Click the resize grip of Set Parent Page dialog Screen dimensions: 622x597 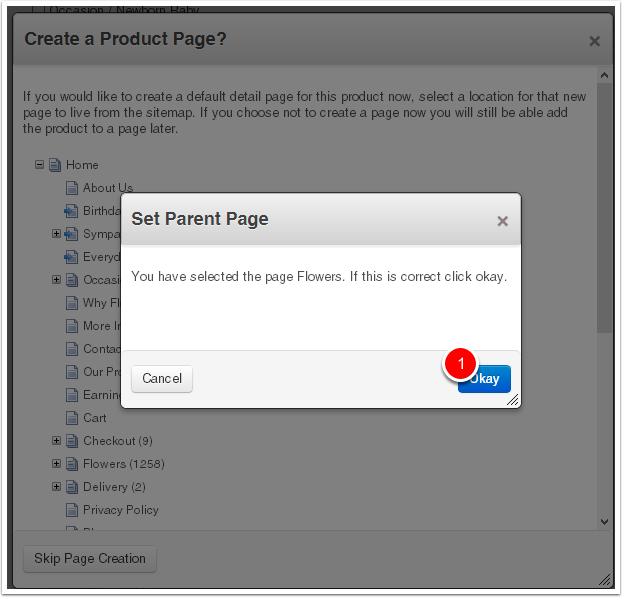coord(513,400)
